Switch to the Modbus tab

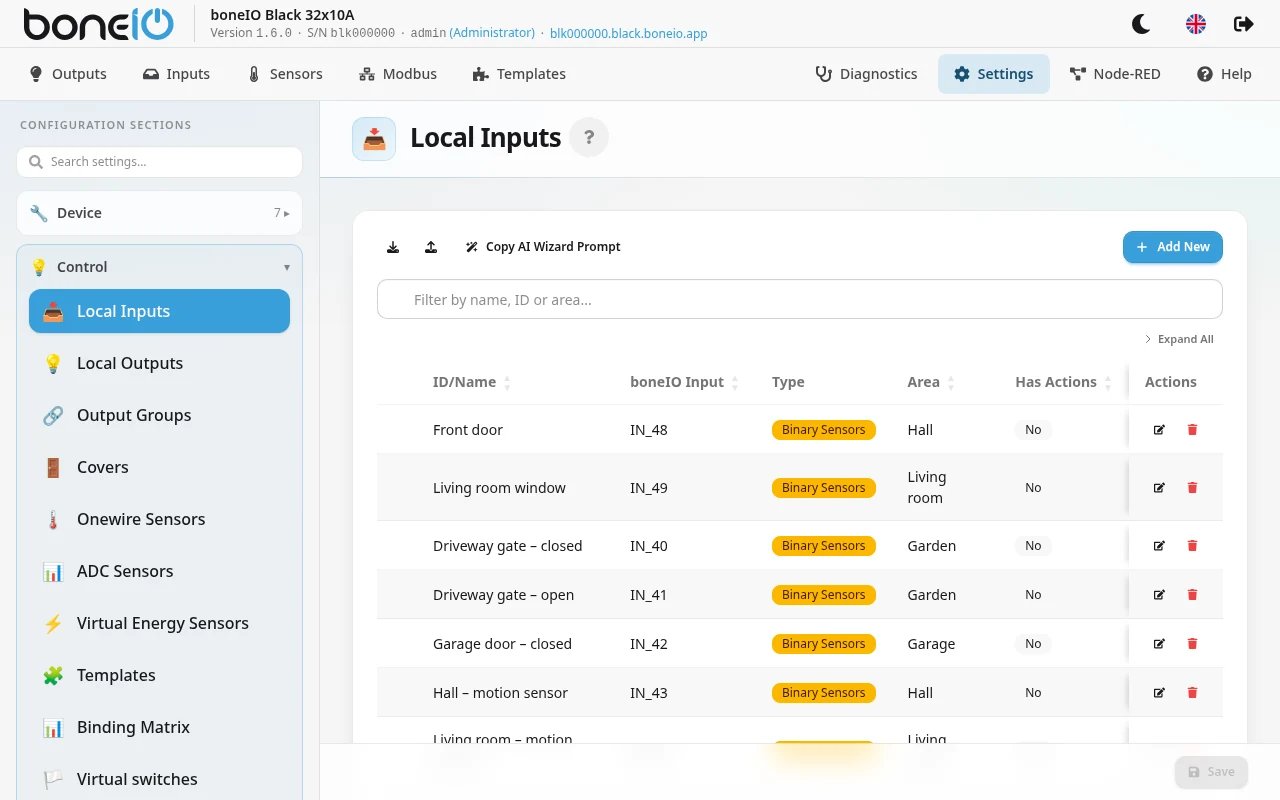click(397, 74)
